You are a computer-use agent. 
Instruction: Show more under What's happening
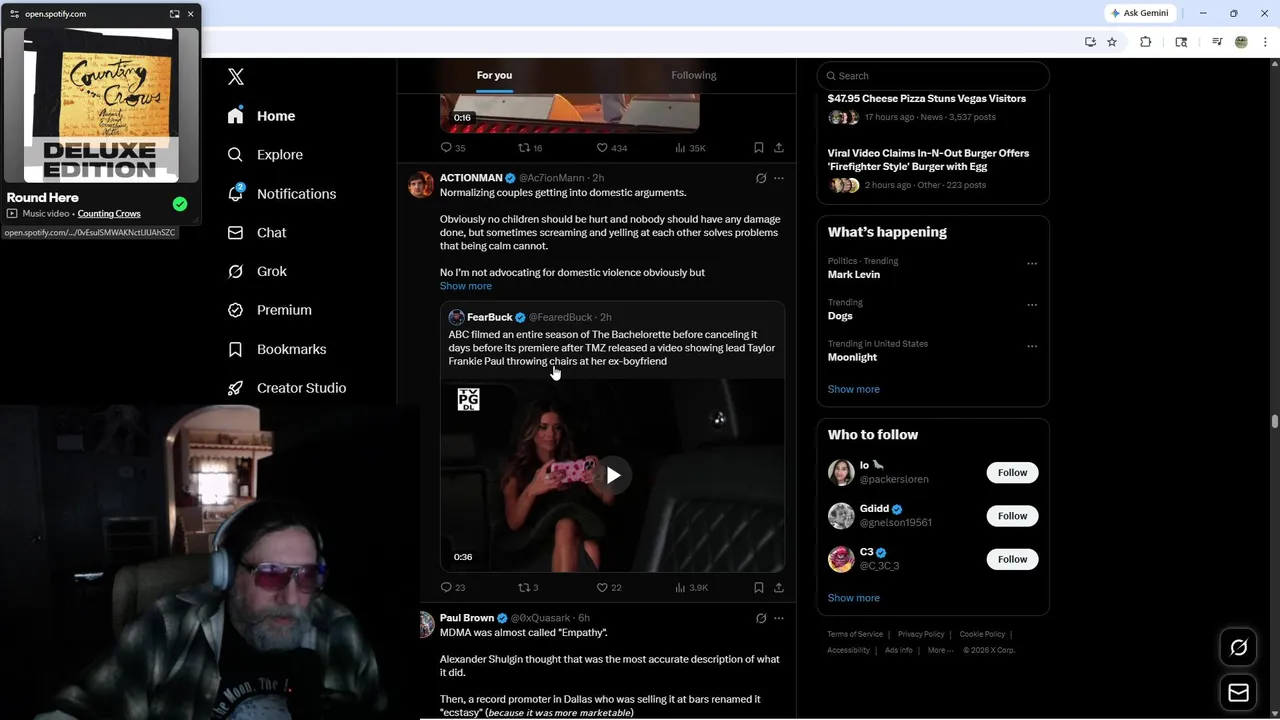coord(854,389)
